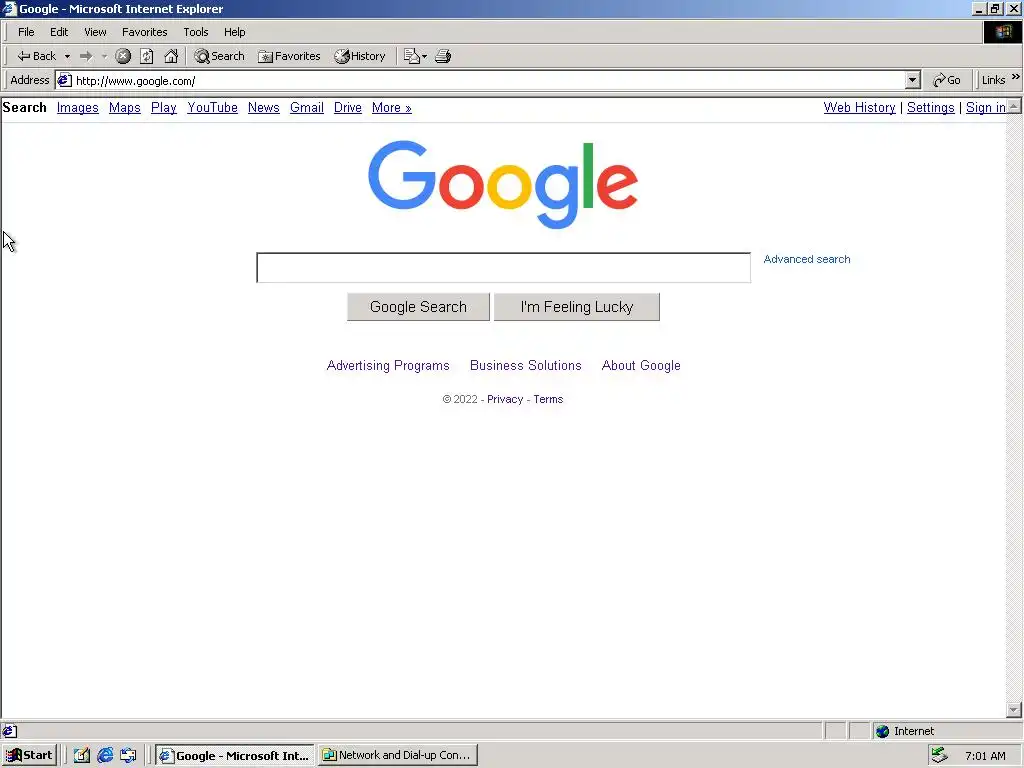This screenshot has width=1024, height=768.
Task: Open the Favorites menu
Action: (144, 32)
